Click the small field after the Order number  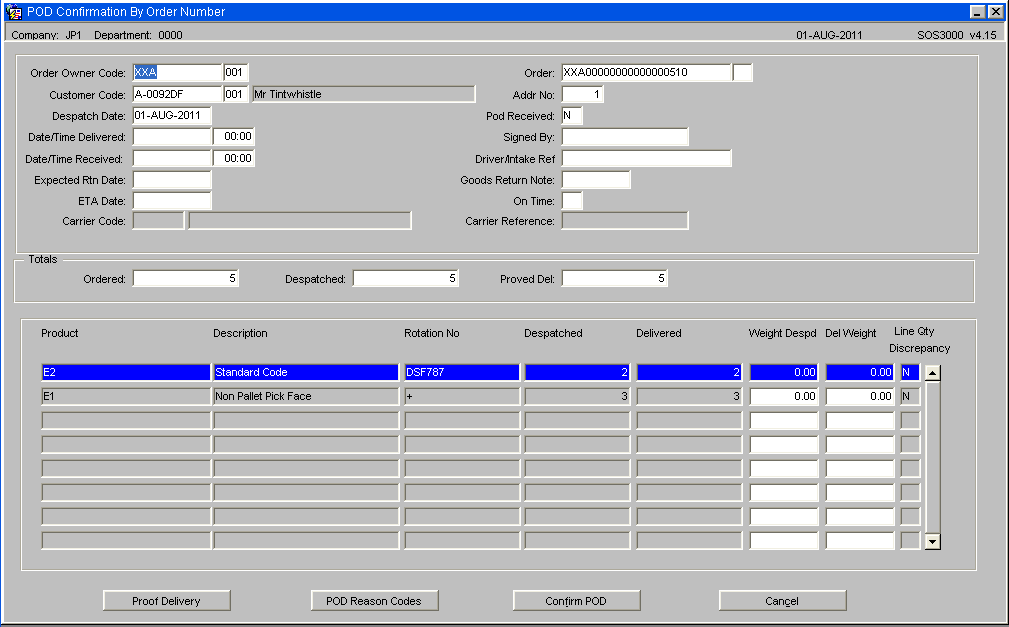[x=742, y=73]
